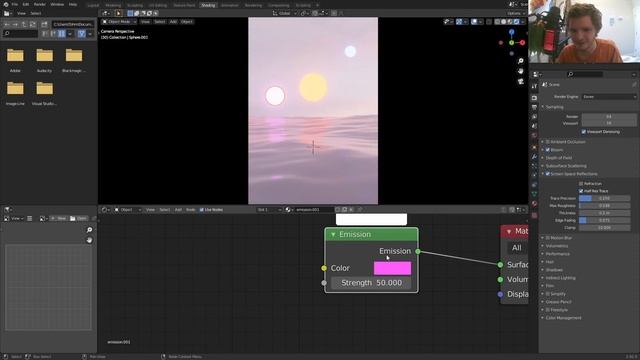The height and width of the screenshot is (360, 640).
Task: Click the file browser filter icon
Action: [82, 34]
